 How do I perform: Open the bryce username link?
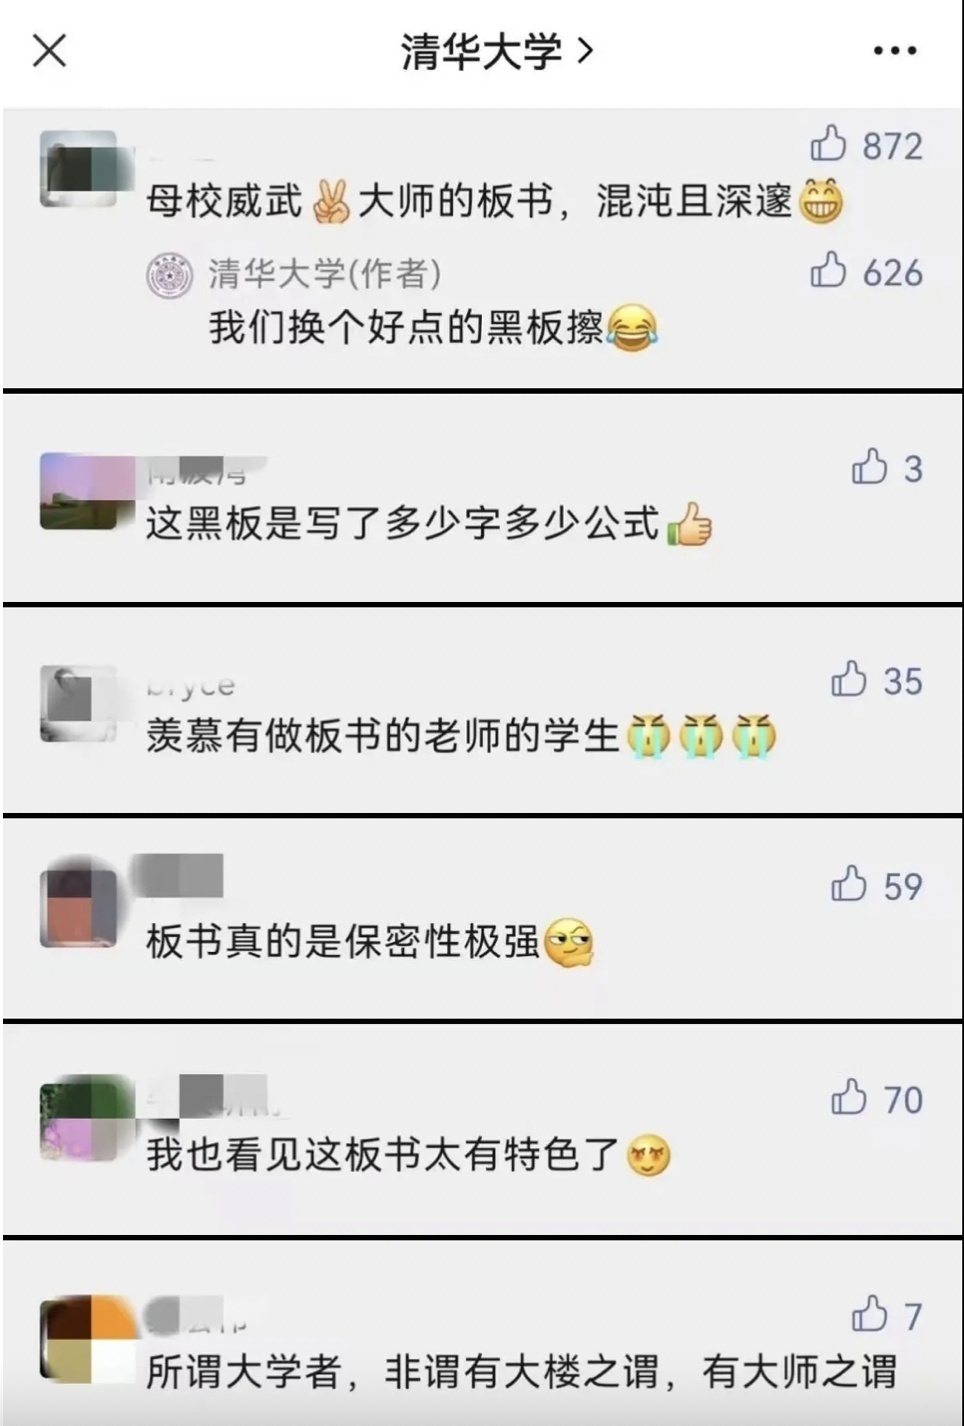(191, 686)
